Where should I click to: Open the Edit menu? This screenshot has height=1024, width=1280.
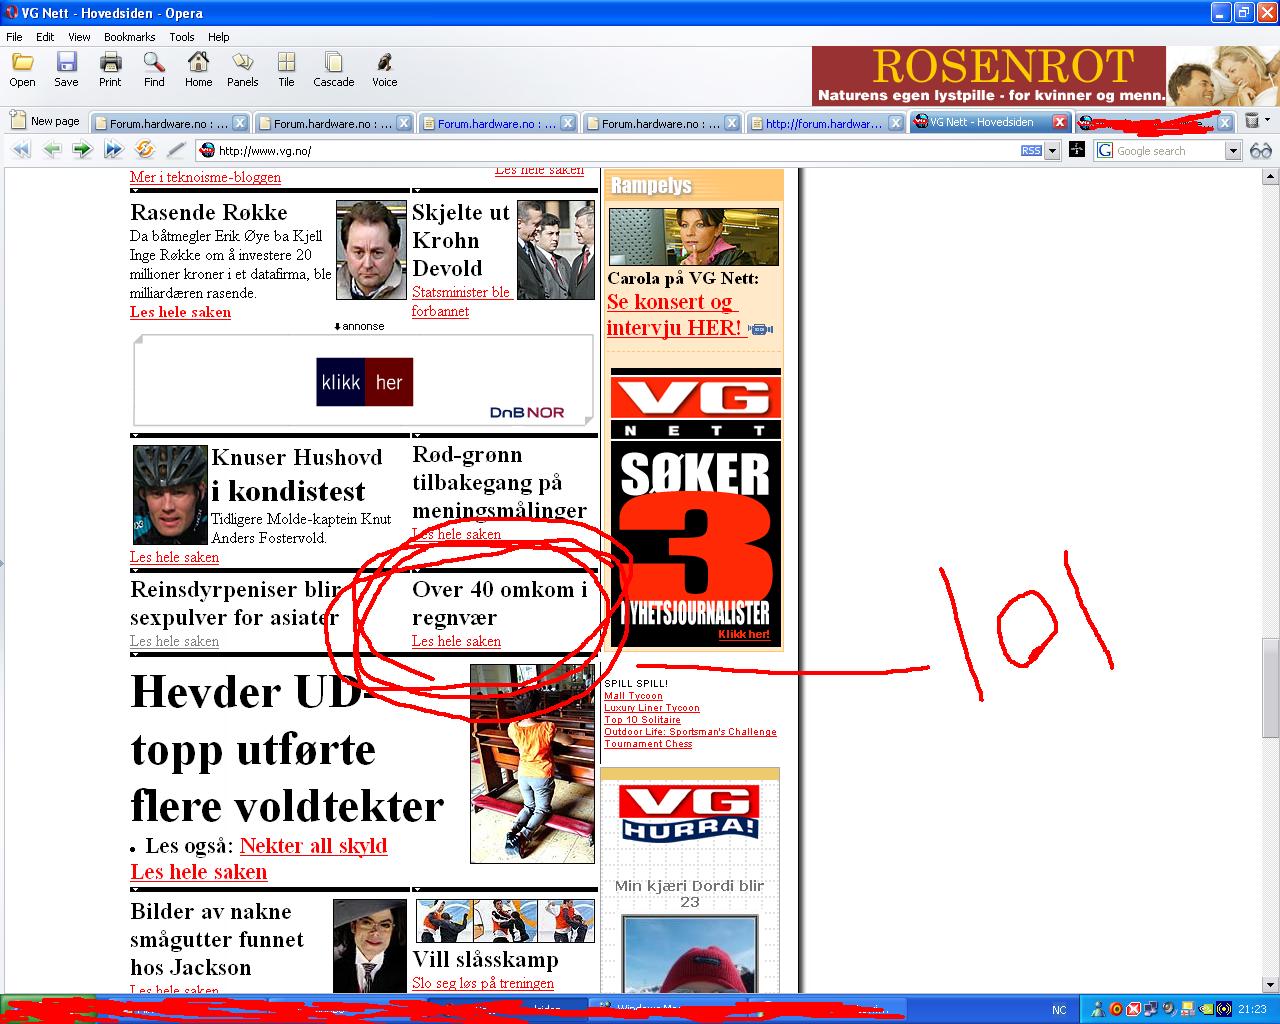tap(45, 37)
